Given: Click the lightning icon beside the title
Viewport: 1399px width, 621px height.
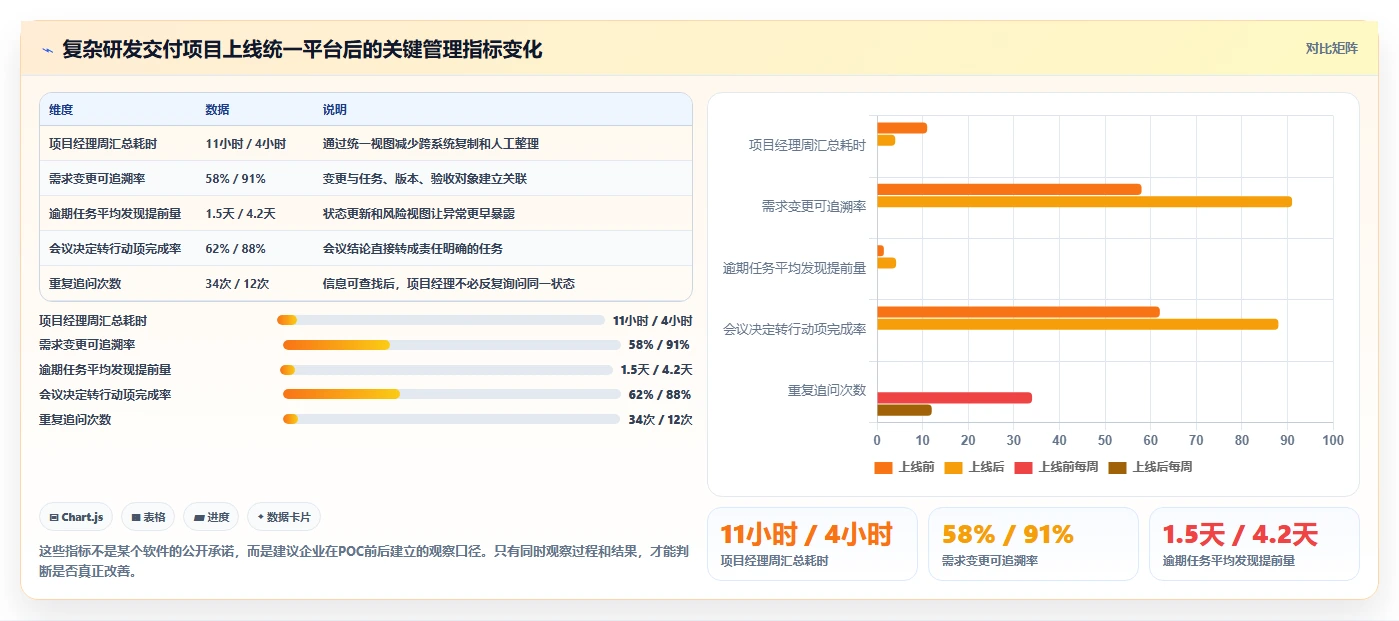Looking at the screenshot, I should [x=48, y=49].
